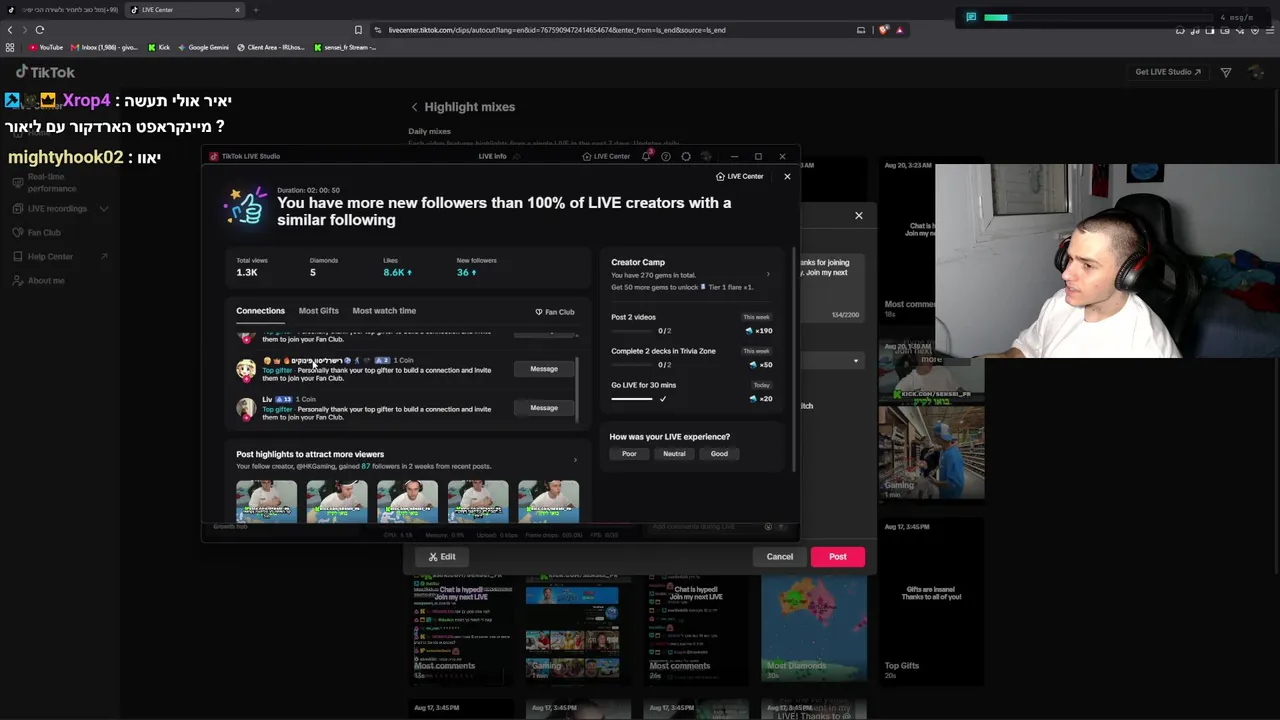Image resolution: width=1280 pixels, height=720 pixels.
Task: Click the emoji icon in the comment box
Action: 768,527
